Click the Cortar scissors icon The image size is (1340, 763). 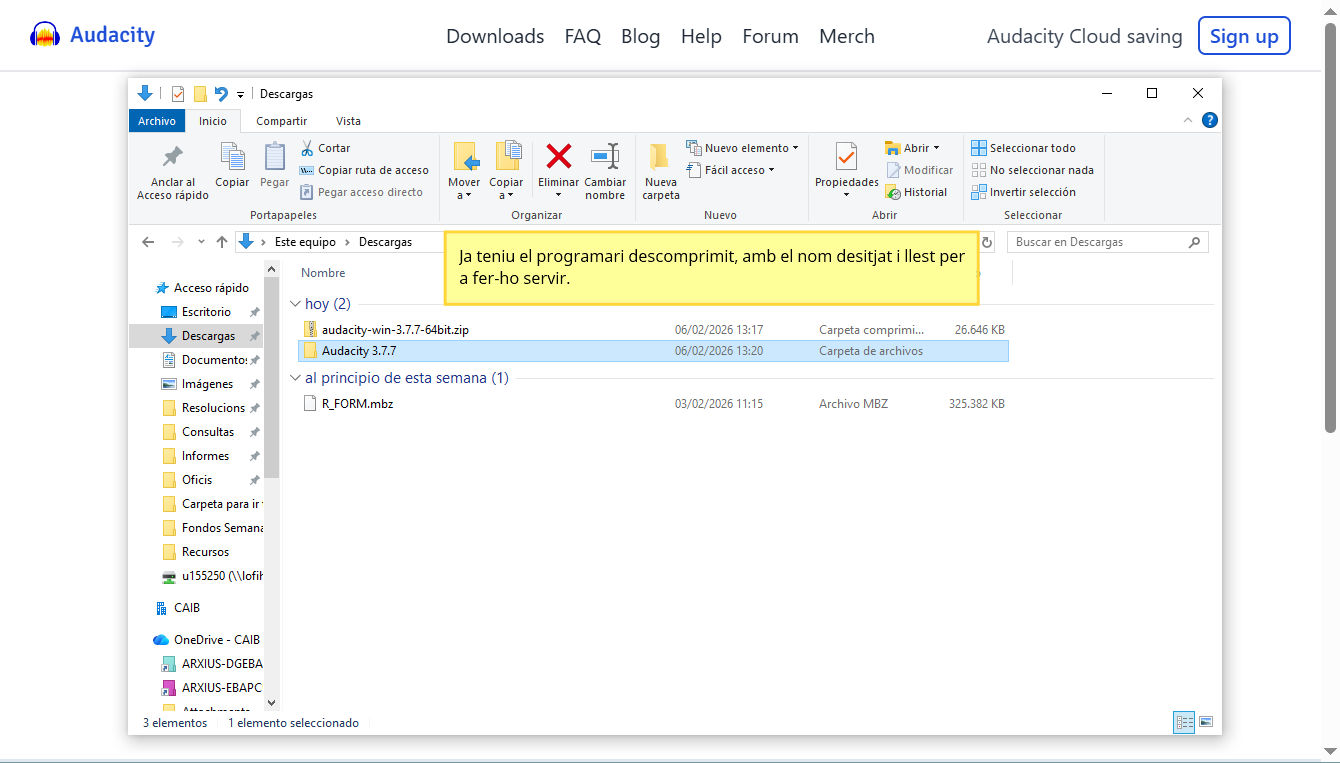[308, 148]
